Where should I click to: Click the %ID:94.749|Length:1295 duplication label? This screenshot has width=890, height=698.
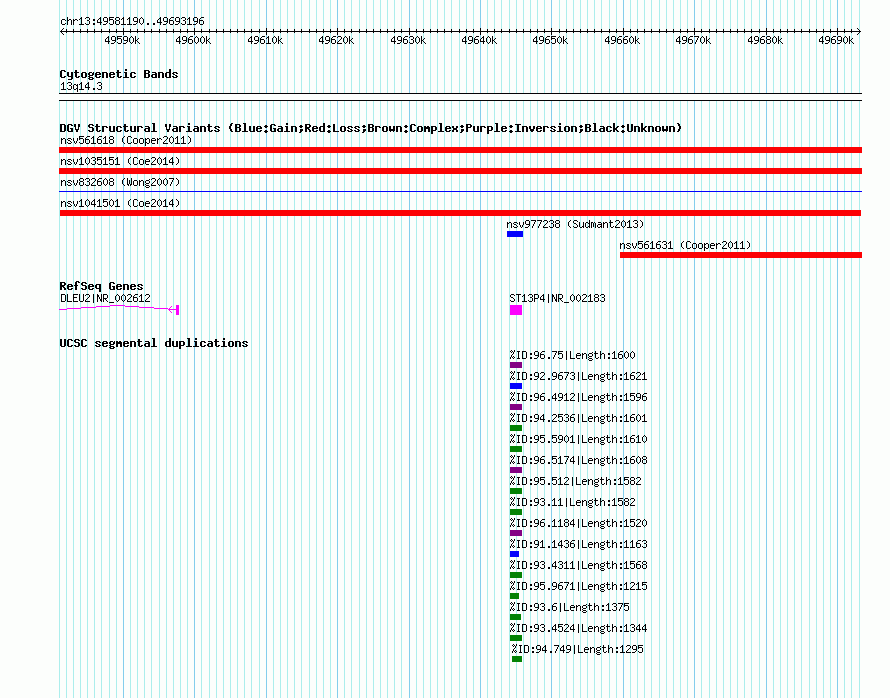[577, 649]
